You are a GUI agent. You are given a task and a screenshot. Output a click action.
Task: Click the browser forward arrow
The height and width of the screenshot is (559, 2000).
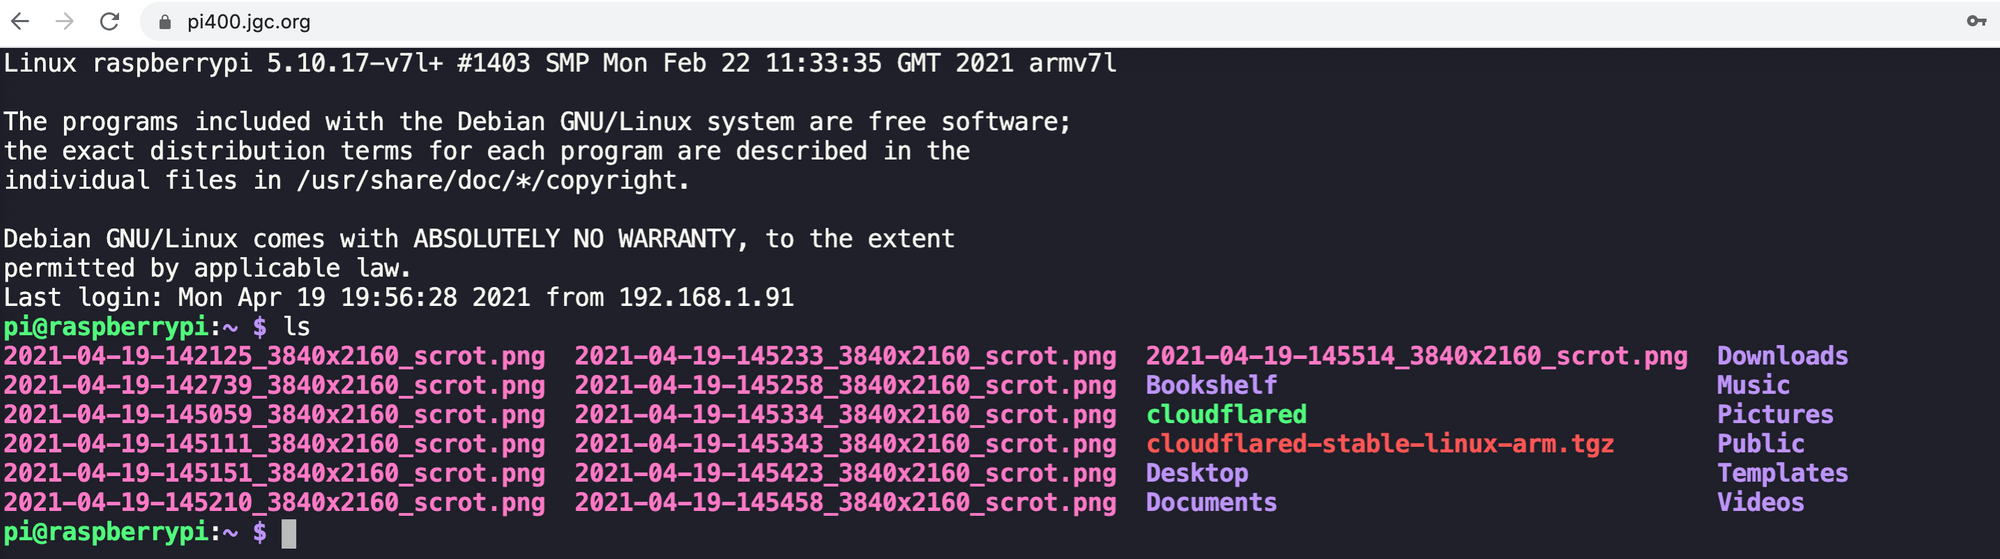click(x=65, y=21)
